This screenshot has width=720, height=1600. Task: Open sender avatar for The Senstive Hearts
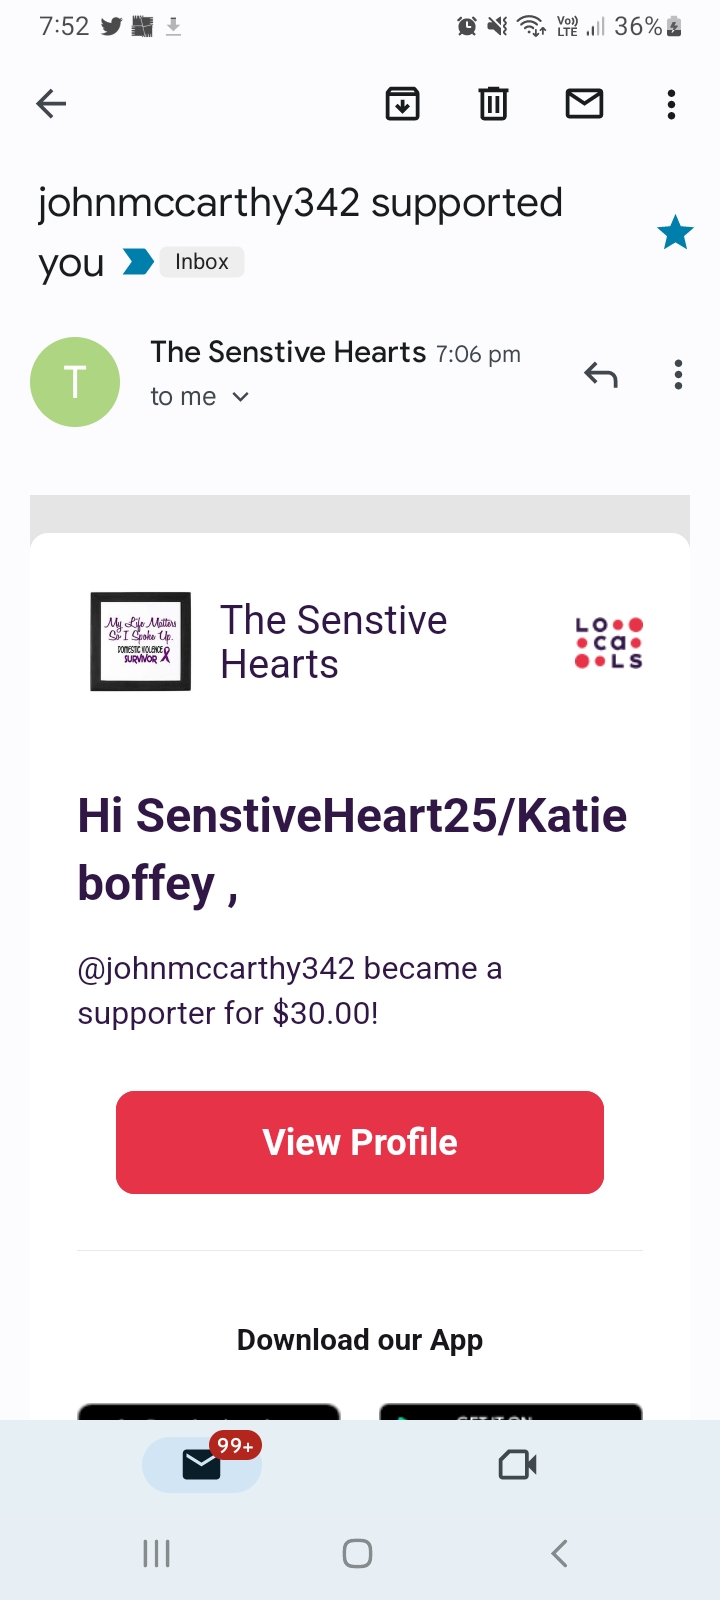coord(75,382)
